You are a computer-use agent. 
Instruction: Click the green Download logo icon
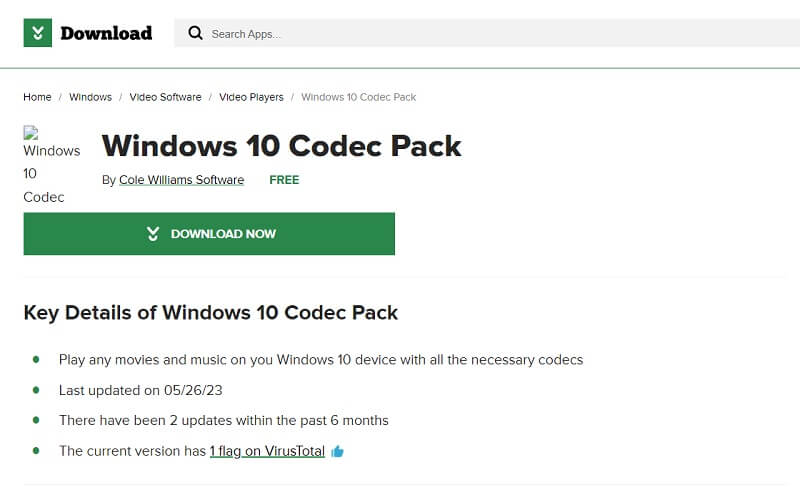point(38,33)
